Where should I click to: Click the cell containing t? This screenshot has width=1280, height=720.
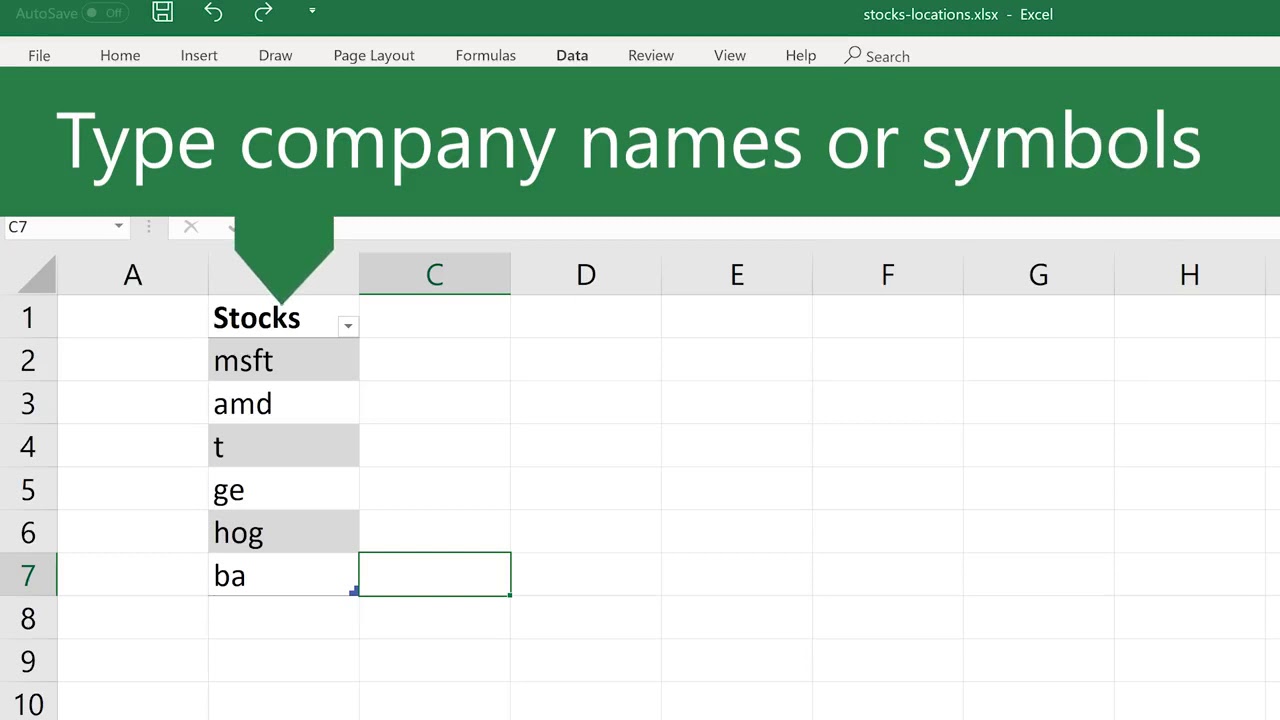pyautogui.click(x=284, y=446)
